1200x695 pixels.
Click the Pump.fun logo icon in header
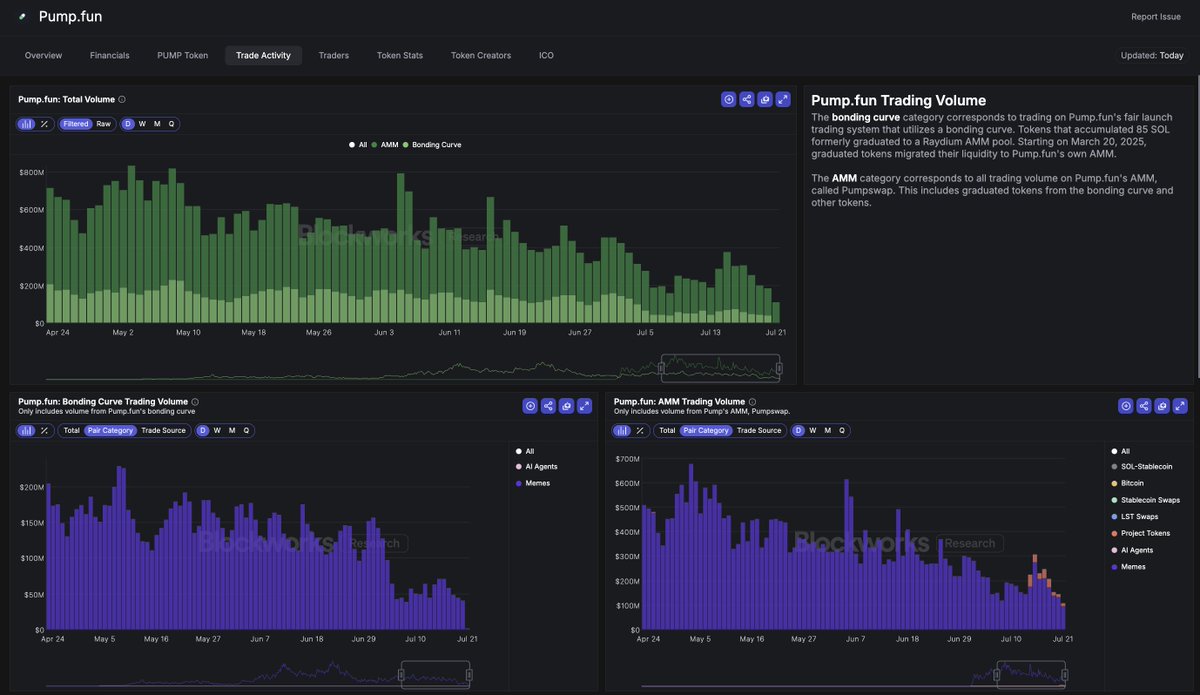pos(23,17)
